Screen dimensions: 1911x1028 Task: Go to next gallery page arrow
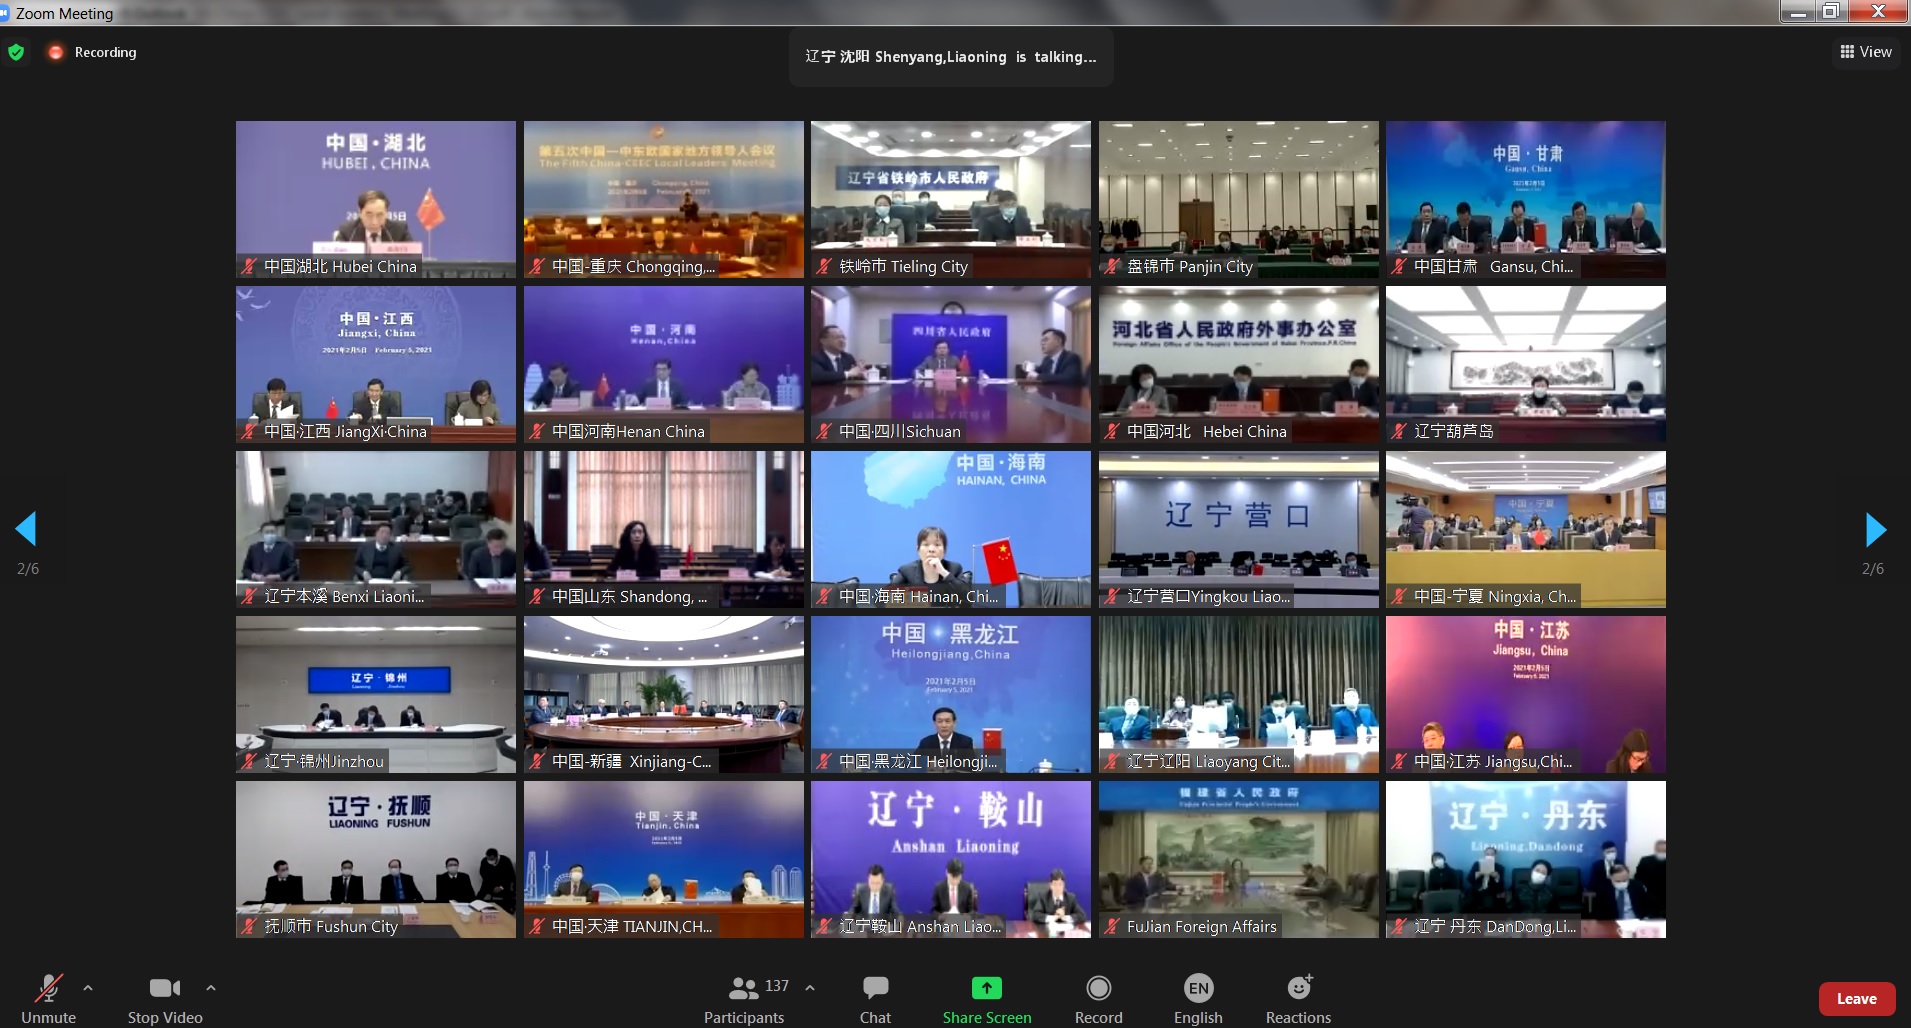point(1875,529)
